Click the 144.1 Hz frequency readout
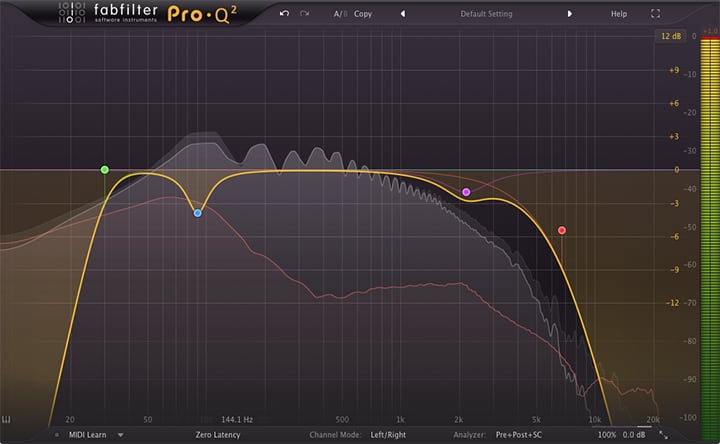Screen dimensions: 720x444 [x=237, y=420]
